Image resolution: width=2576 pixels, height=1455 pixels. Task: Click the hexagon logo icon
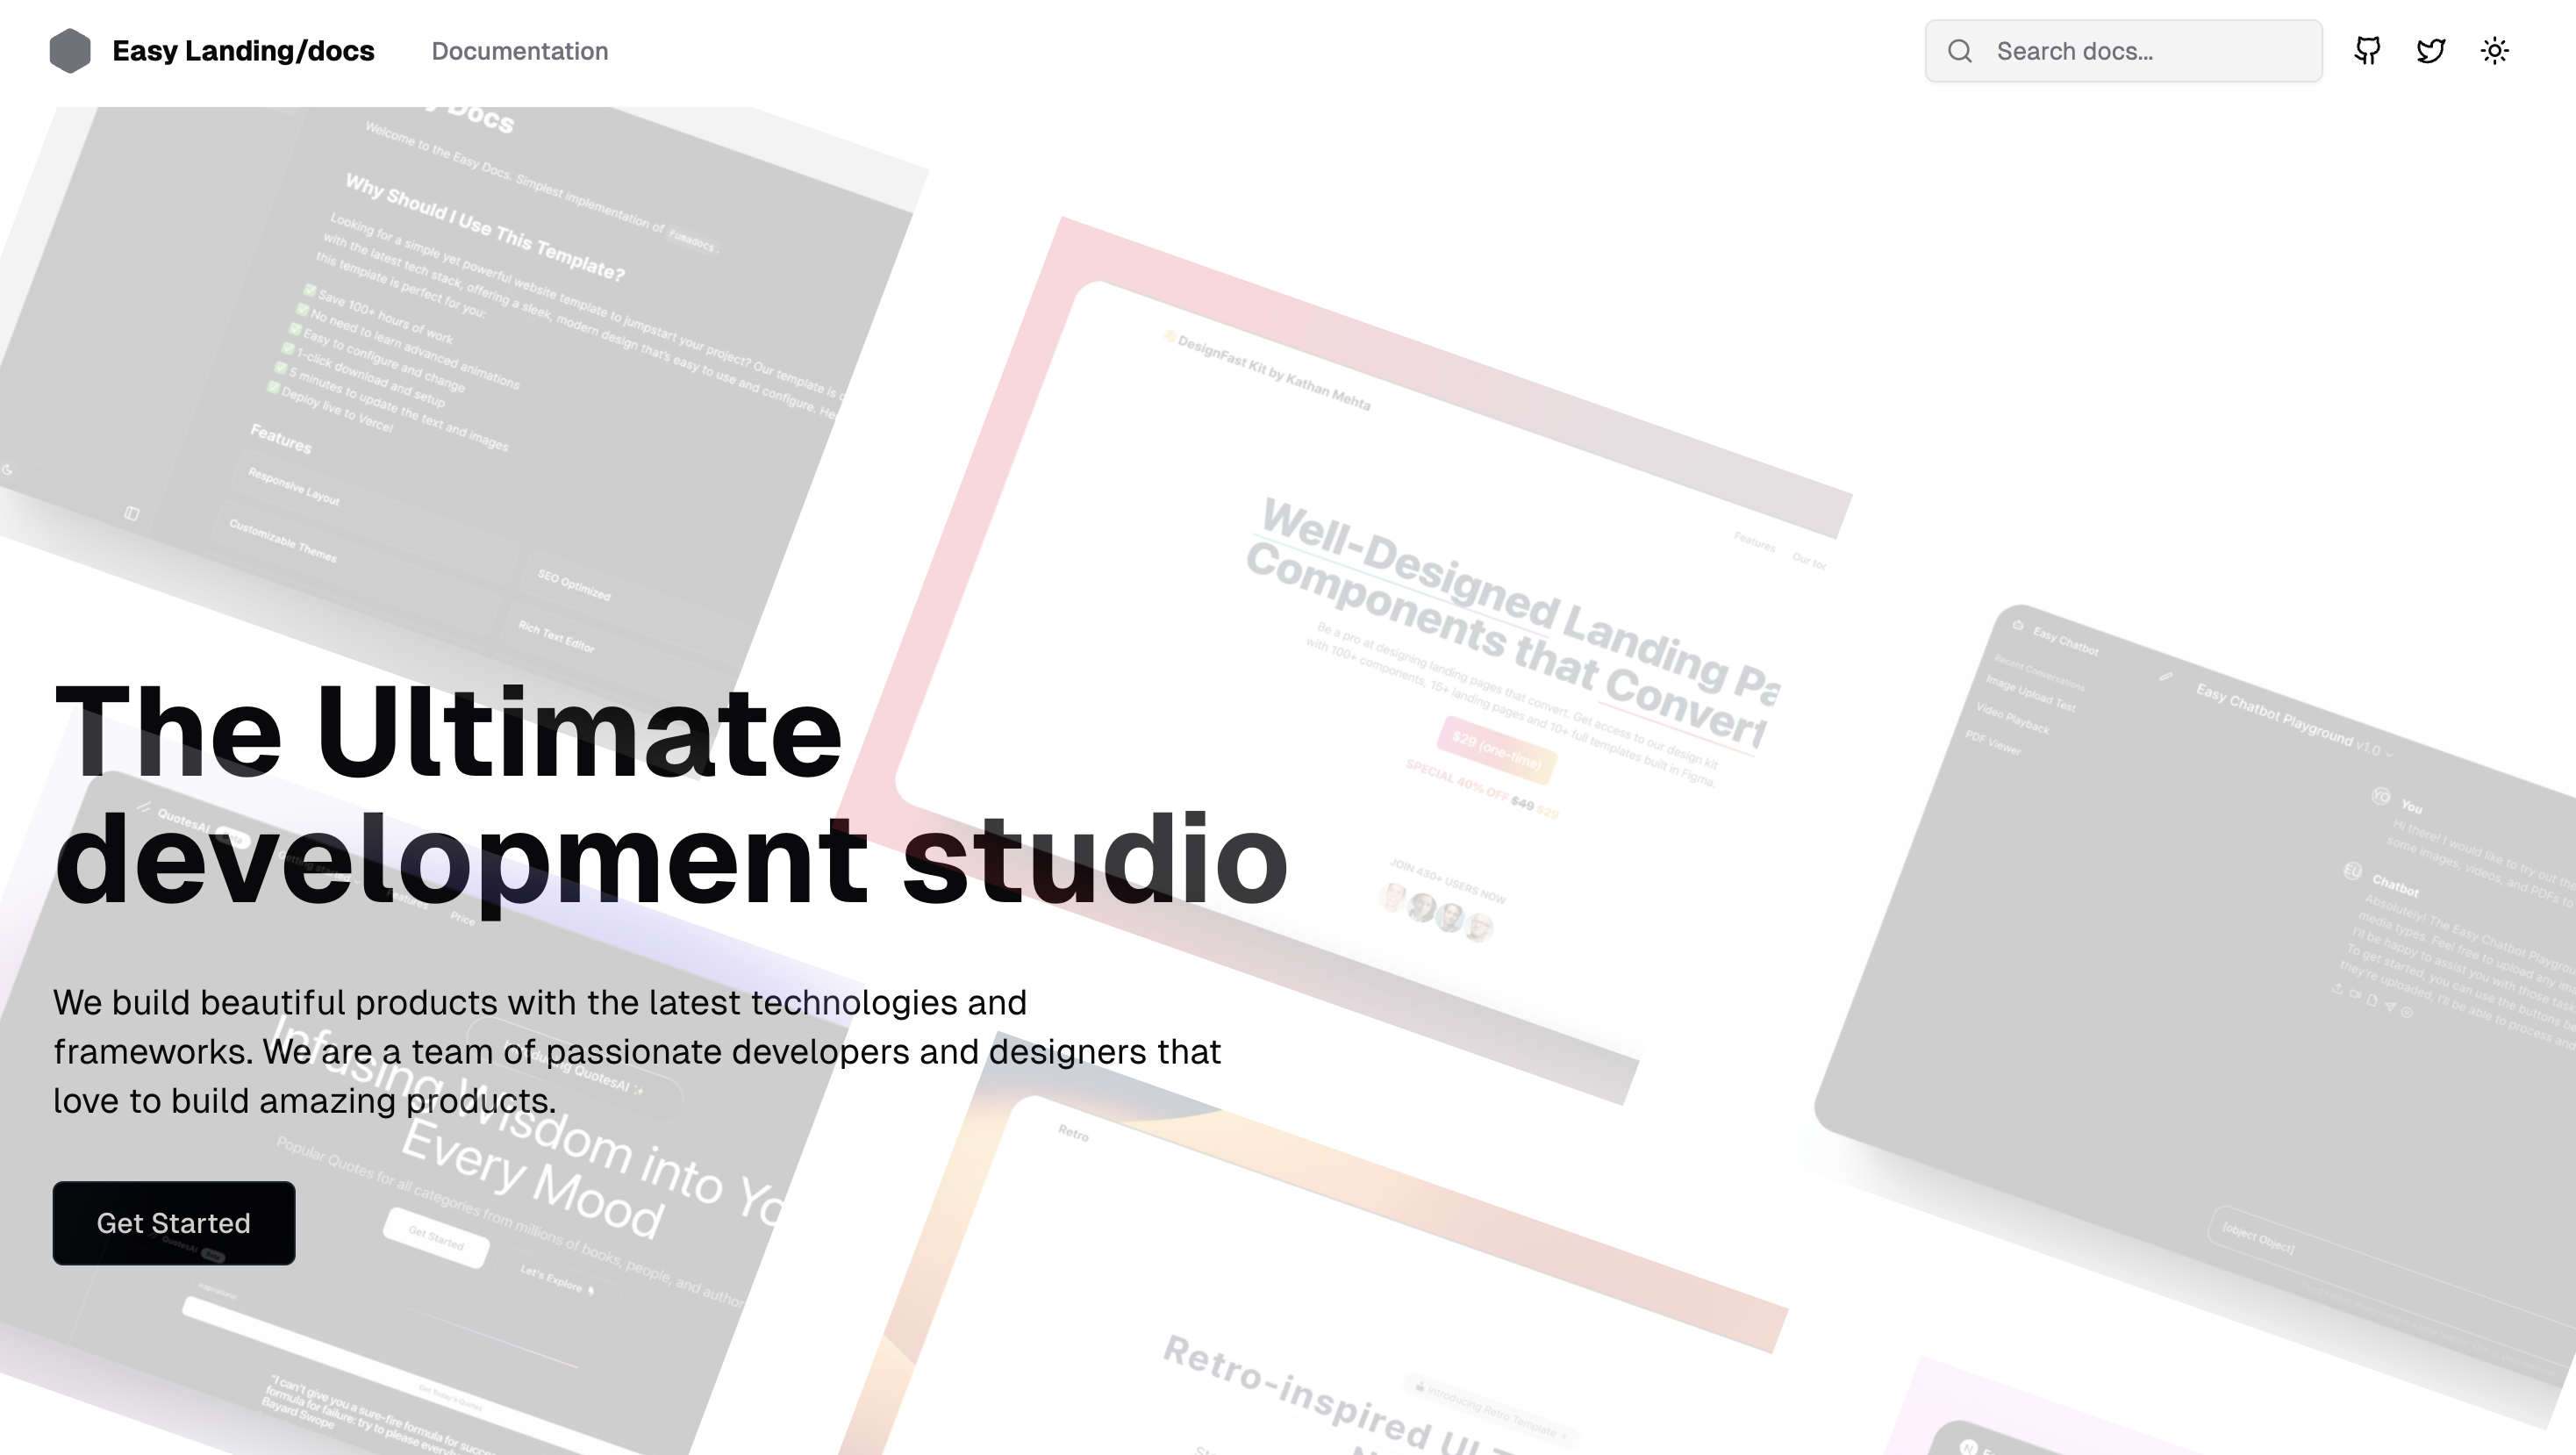[x=70, y=51]
